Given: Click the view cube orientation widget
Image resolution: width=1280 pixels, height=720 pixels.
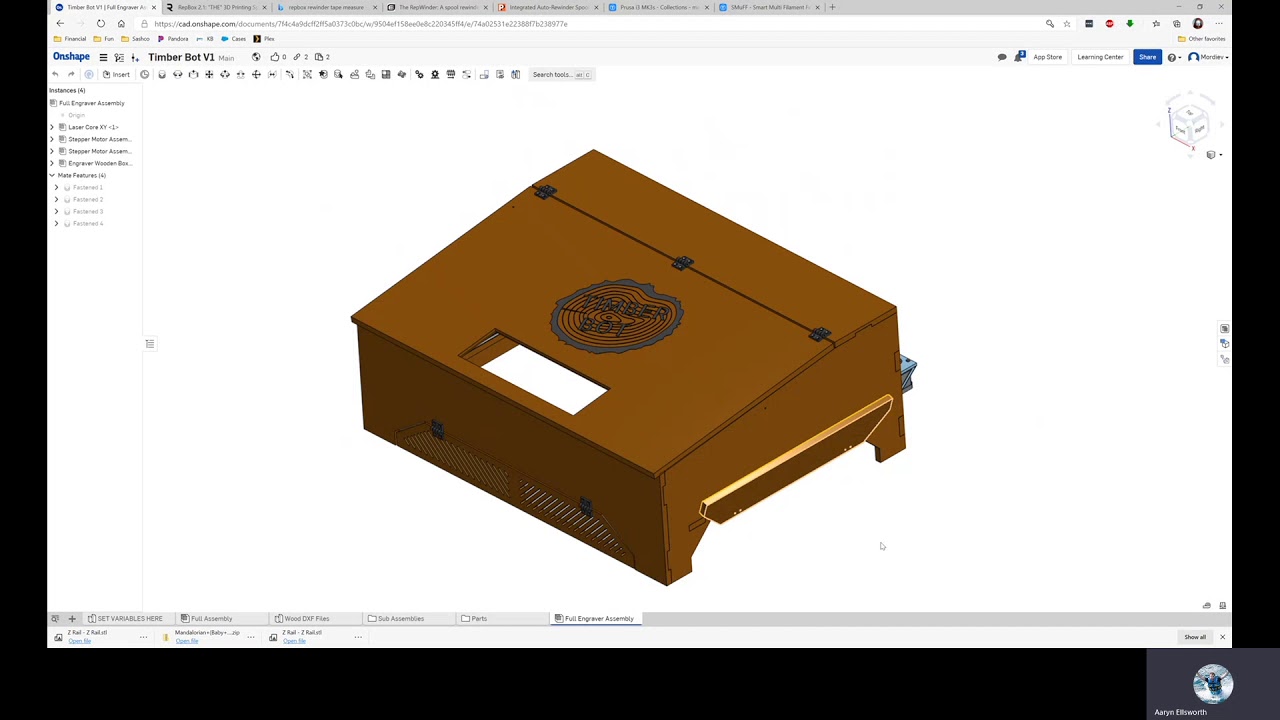Looking at the screenshot, I should 1189,125.
